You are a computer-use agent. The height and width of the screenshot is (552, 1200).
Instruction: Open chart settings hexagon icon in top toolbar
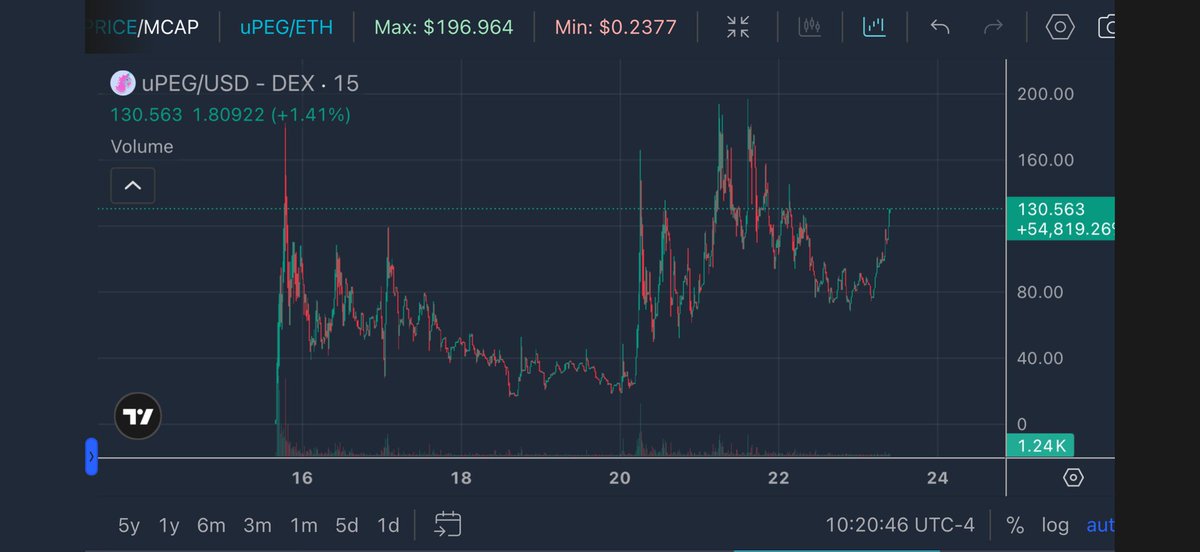[x=1059, y=27]
